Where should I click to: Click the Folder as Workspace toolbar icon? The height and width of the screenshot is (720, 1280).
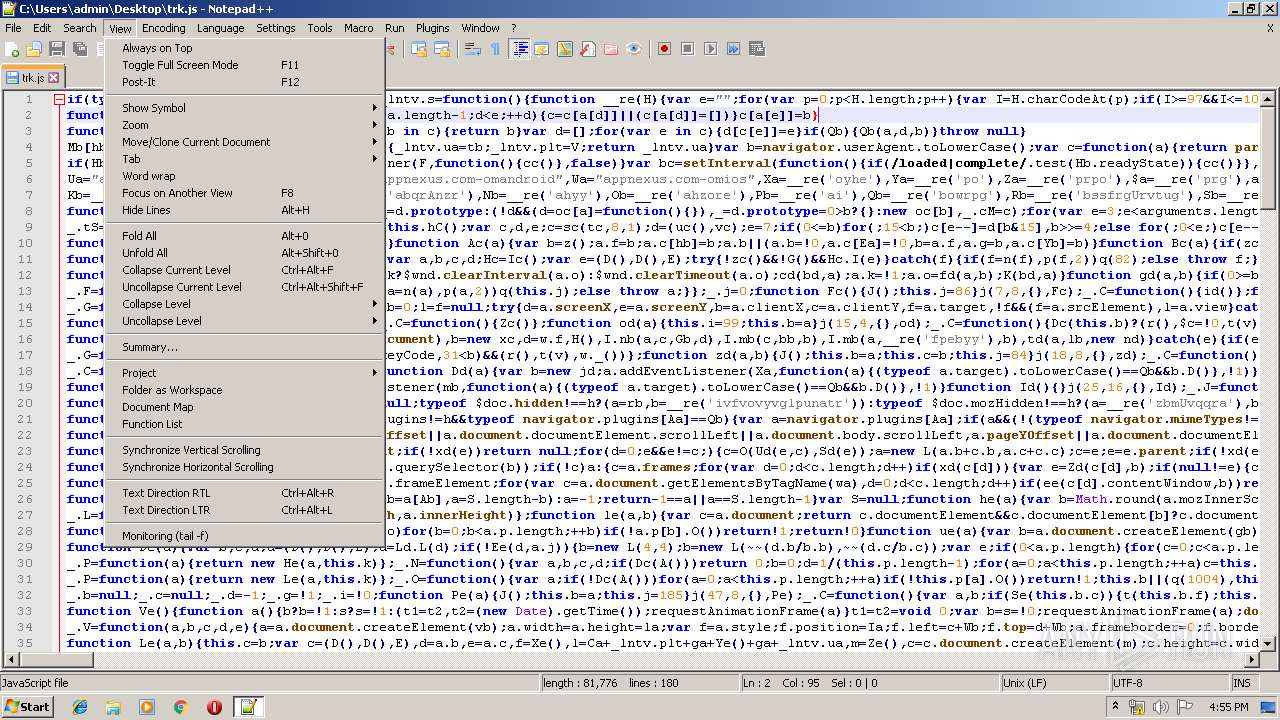click(611, 49)
